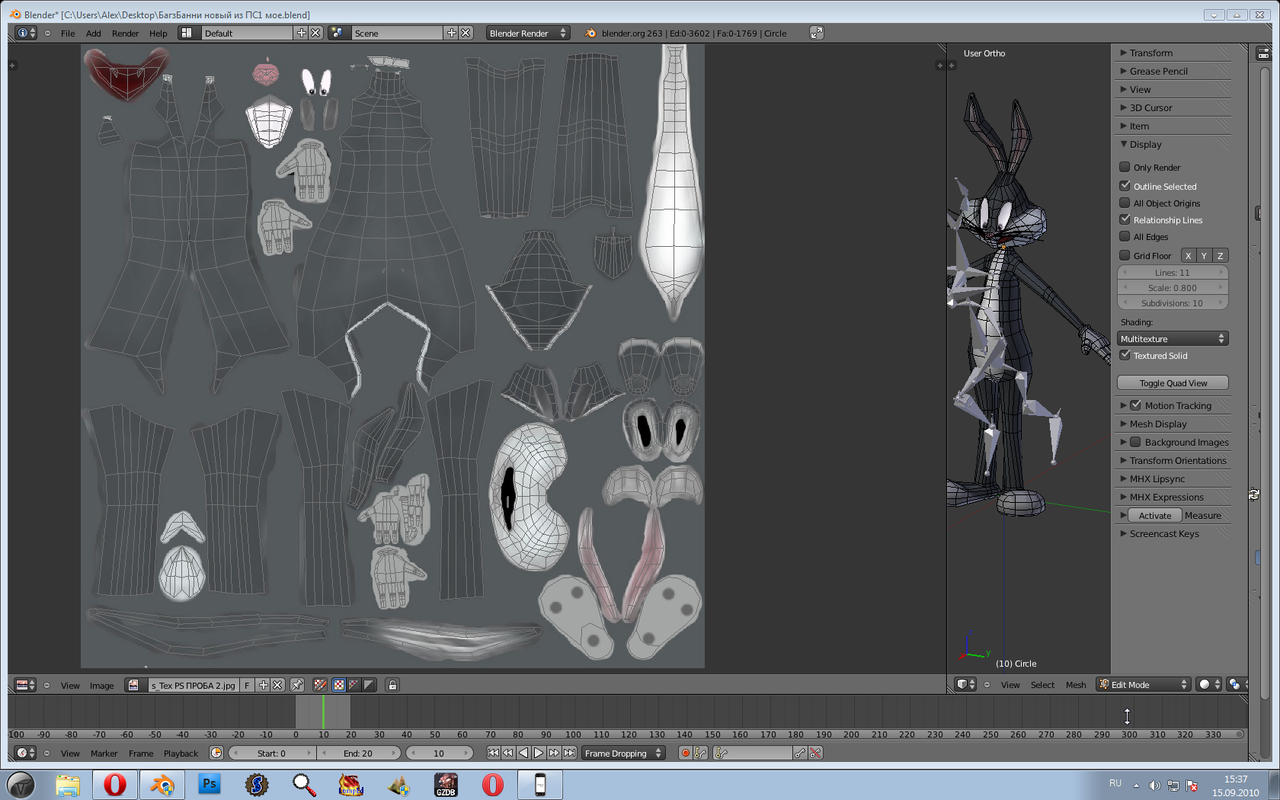Toggle the Motion Tracking checkbox

1136,405
